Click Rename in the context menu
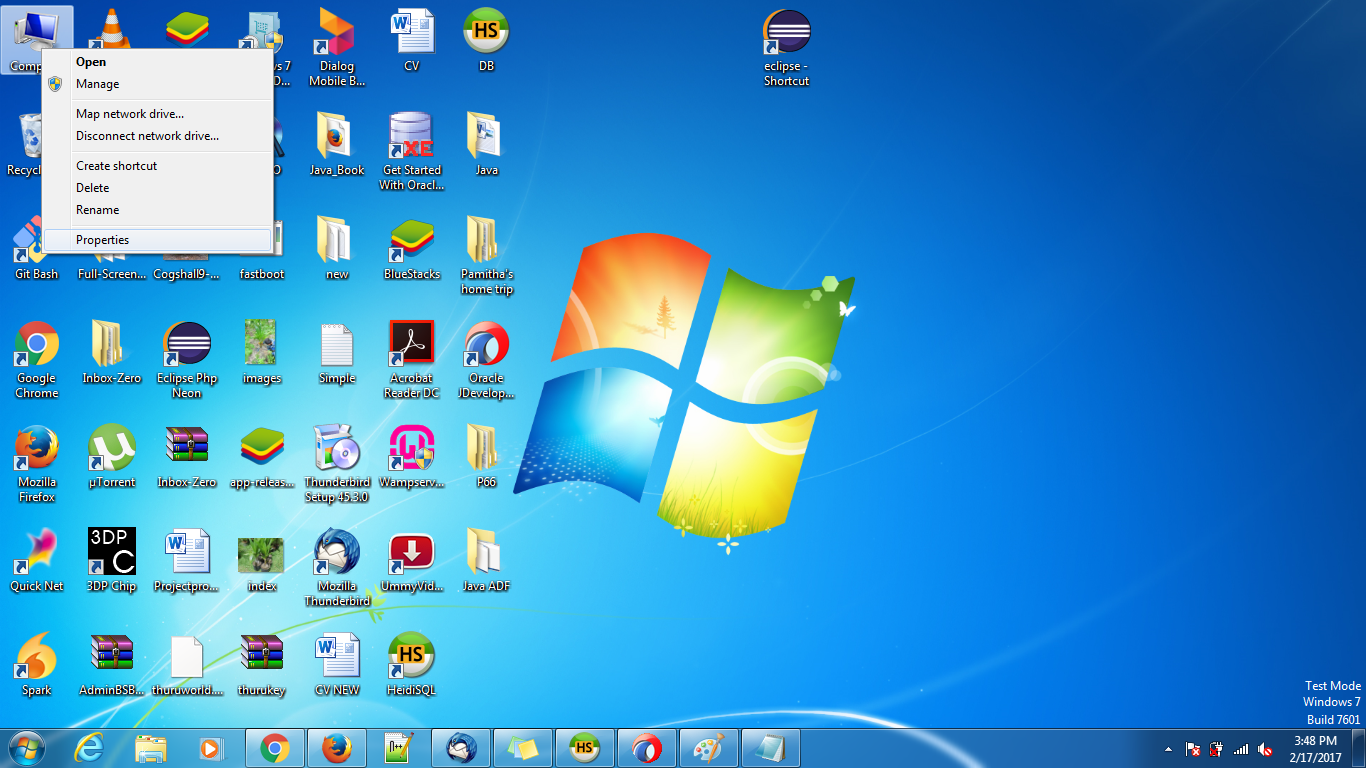1366x768 pixels. [x=158, y=210]
